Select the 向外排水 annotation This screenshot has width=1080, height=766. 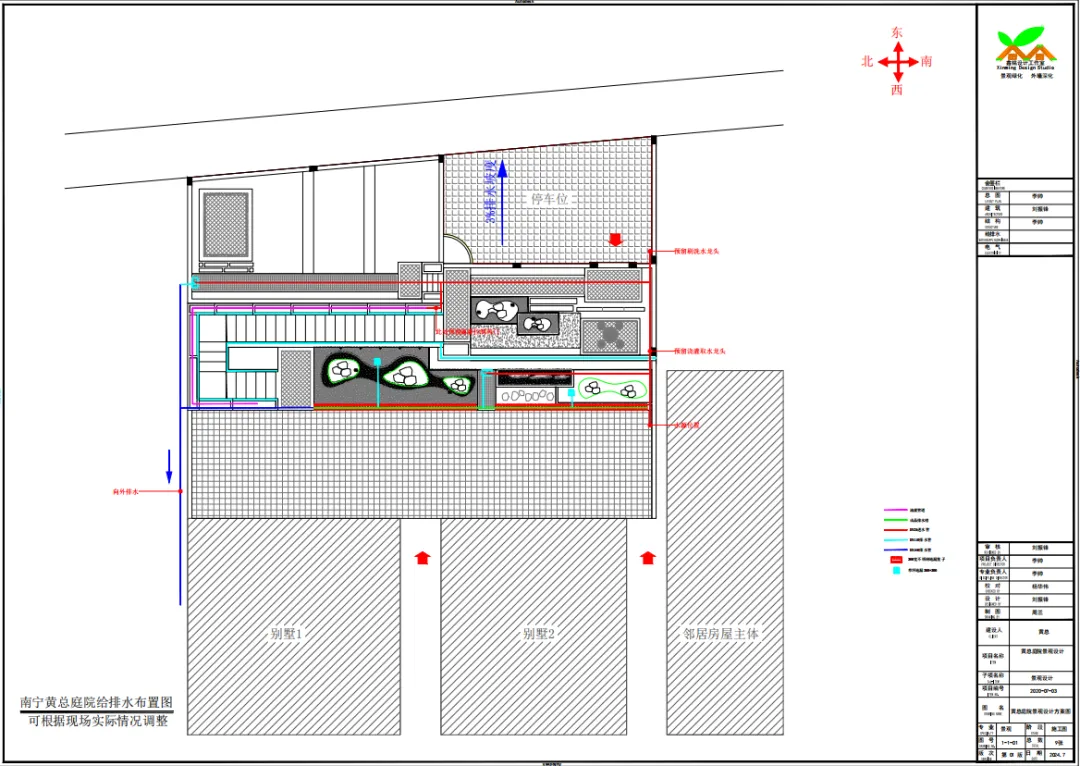click(125, 492)
